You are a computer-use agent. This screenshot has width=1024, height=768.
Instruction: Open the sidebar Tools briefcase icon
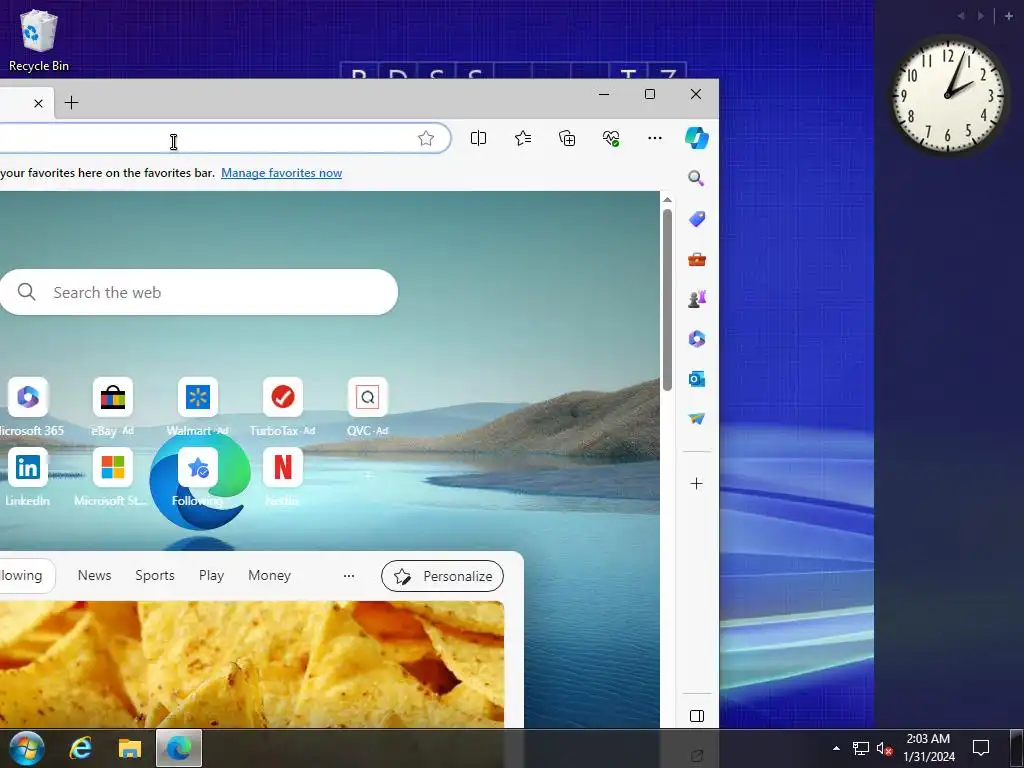pos(696,259)
